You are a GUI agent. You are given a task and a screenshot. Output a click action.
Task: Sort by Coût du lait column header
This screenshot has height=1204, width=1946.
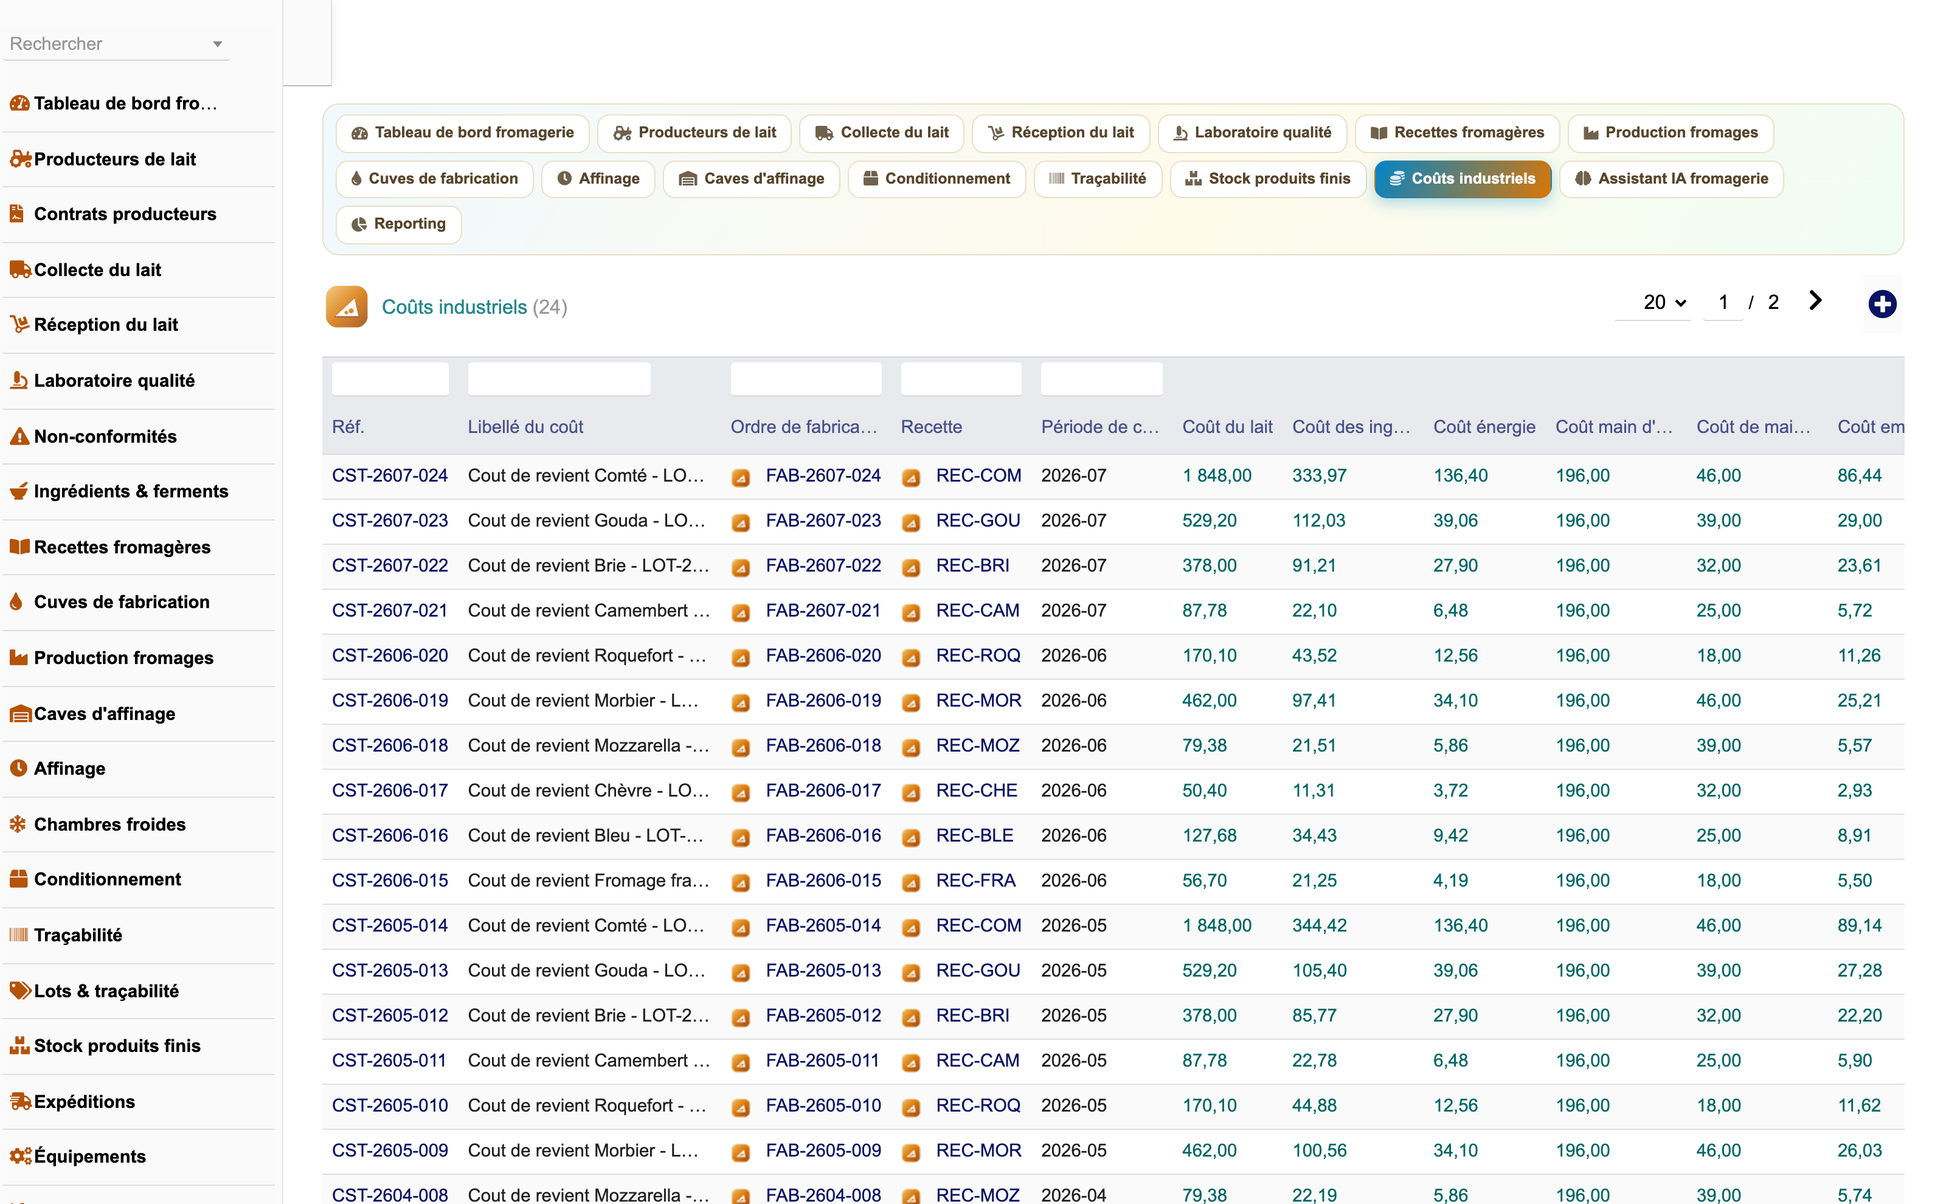tap(1227, 427)
